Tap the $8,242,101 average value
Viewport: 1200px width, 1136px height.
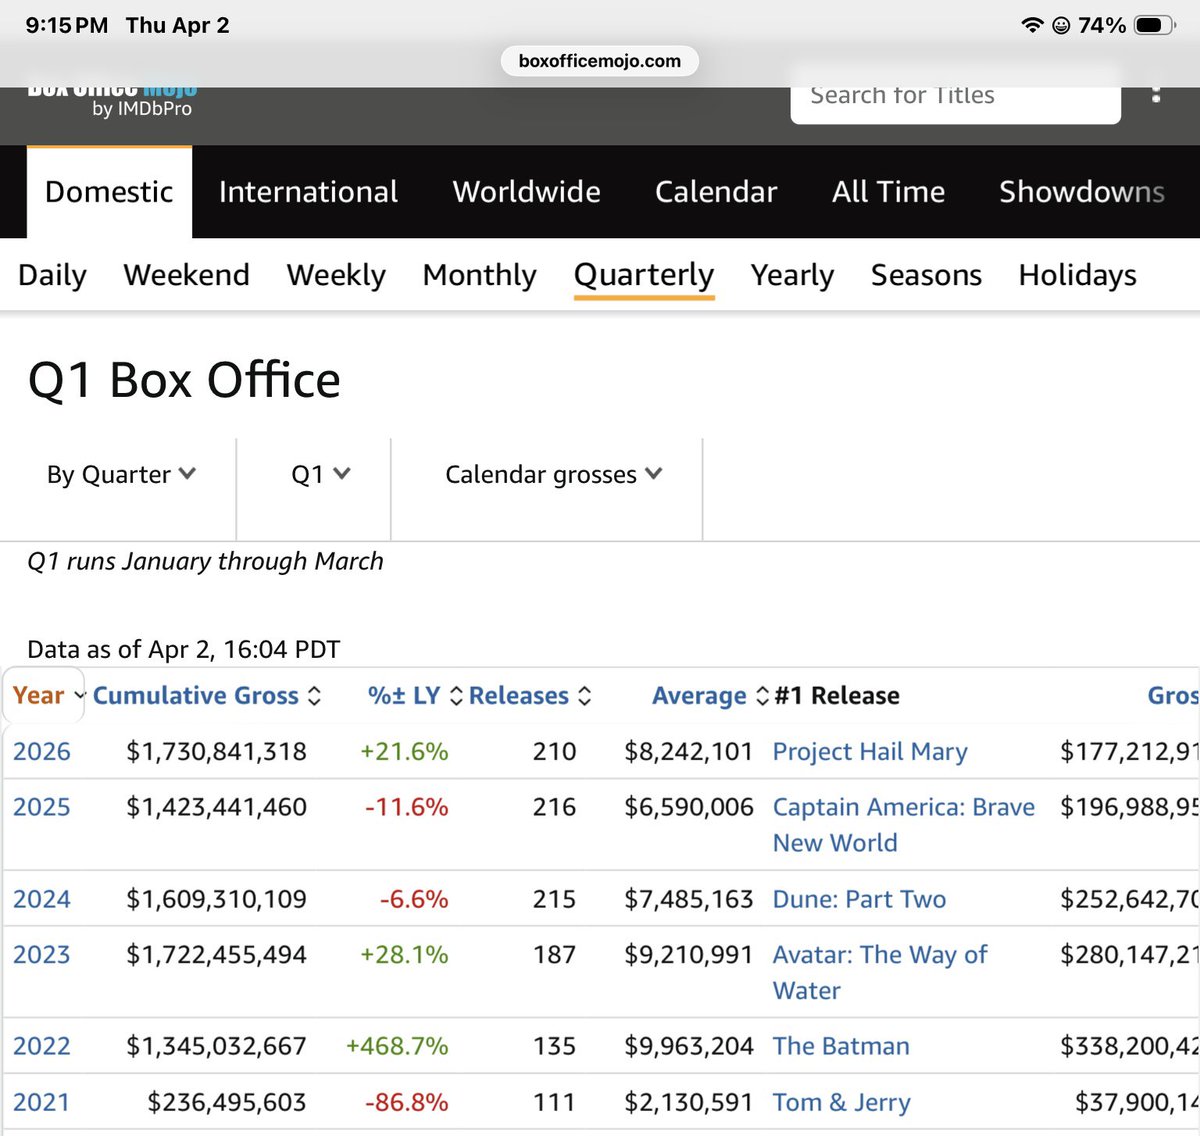pos(688,752)
